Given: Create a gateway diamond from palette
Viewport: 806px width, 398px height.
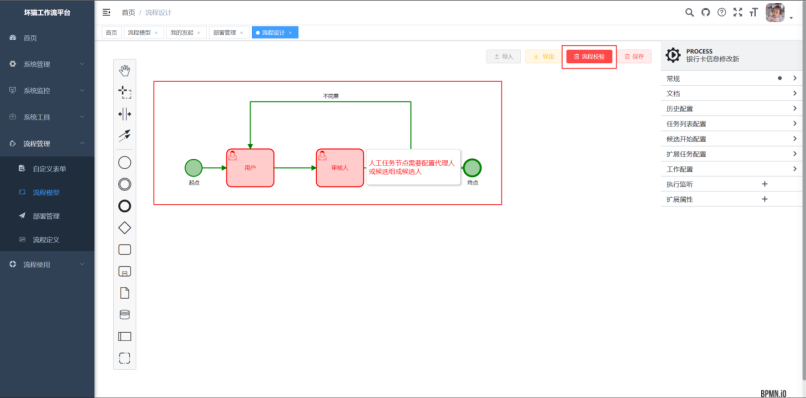Looking at the screenshot, I should [124, 228].
